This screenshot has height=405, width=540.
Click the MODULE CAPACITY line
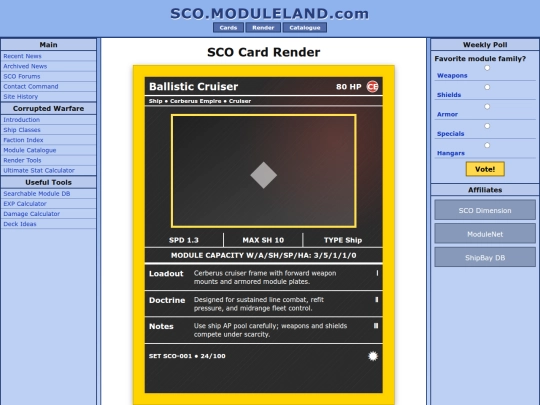pyautogui.click(x=263, y=256)
